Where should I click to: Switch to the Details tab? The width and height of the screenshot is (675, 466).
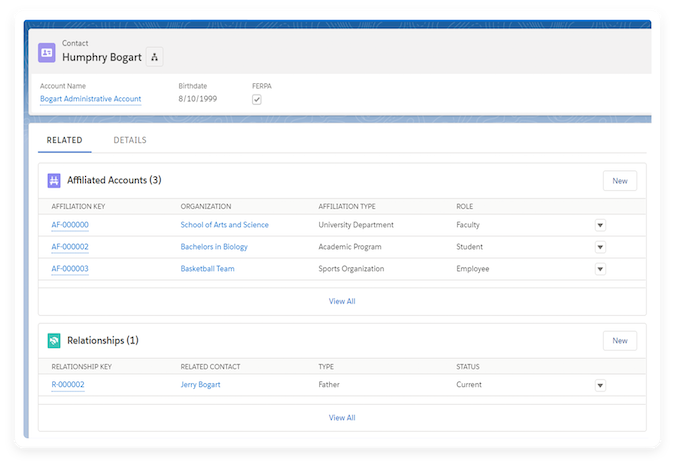click(130, 140)
